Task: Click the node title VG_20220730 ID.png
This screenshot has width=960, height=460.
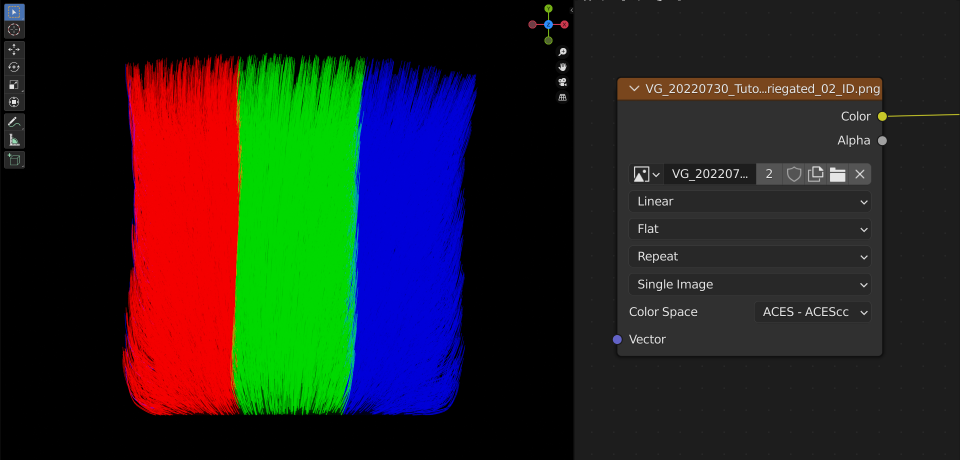Action: click(x=762, y=89)
